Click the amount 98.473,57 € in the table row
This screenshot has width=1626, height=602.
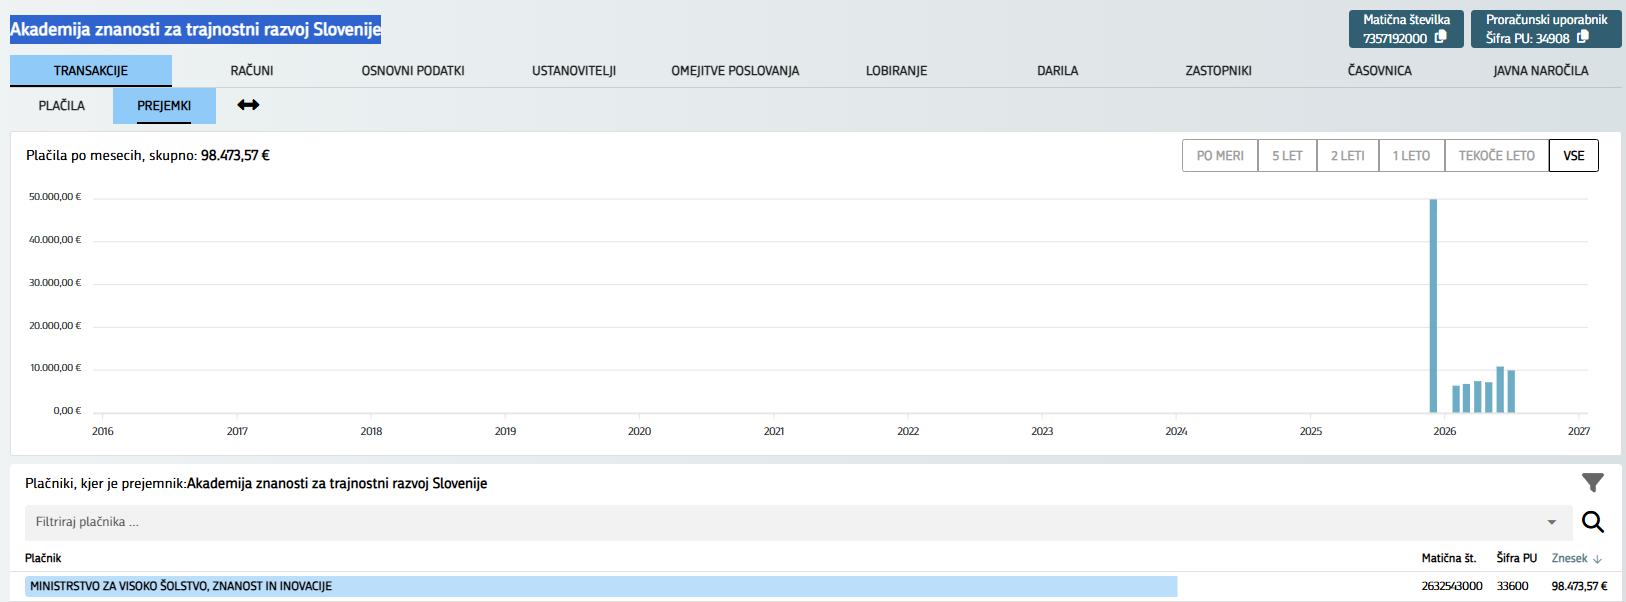(x=1579, y=586)
